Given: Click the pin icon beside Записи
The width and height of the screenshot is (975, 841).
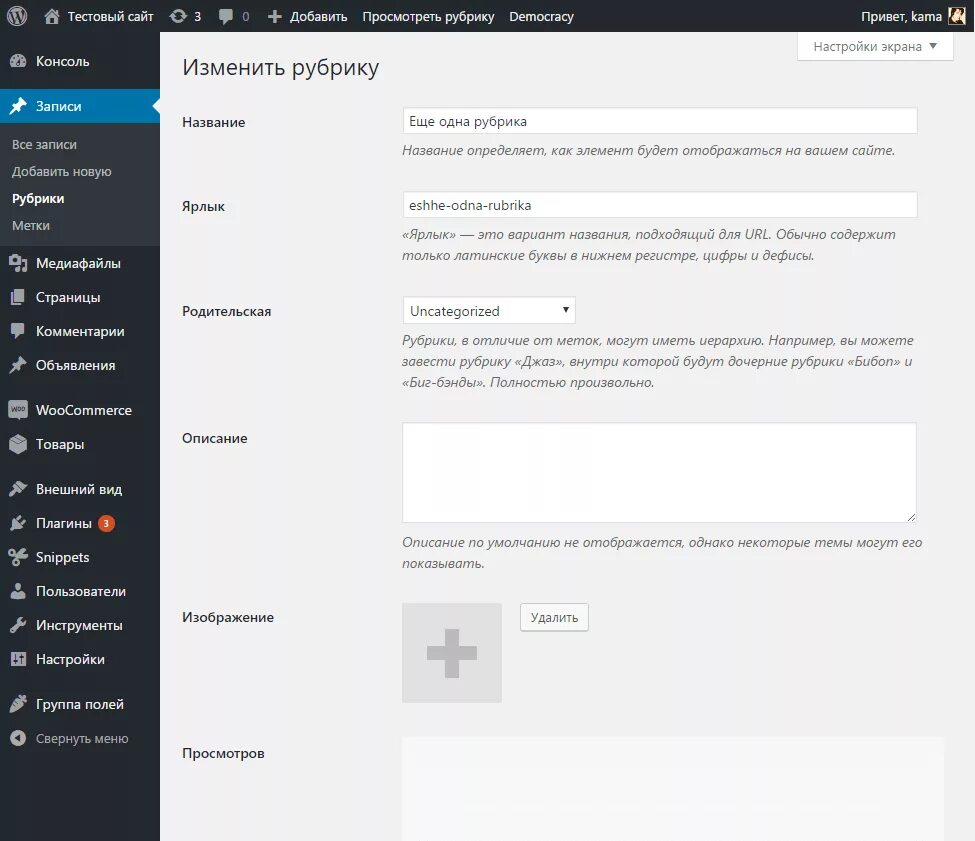Looking at the screenshot, I should pyautogui.click(x=18, y=106).
